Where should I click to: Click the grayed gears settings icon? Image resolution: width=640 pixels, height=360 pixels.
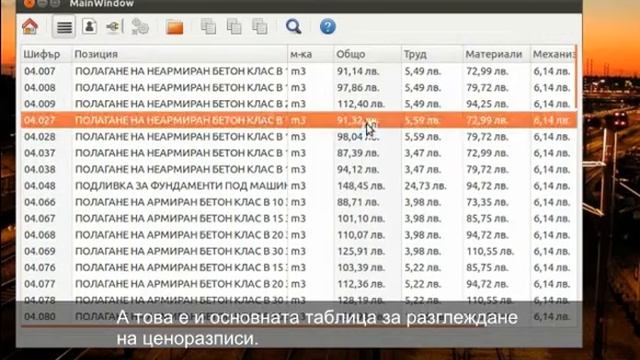tap(140, 27)
